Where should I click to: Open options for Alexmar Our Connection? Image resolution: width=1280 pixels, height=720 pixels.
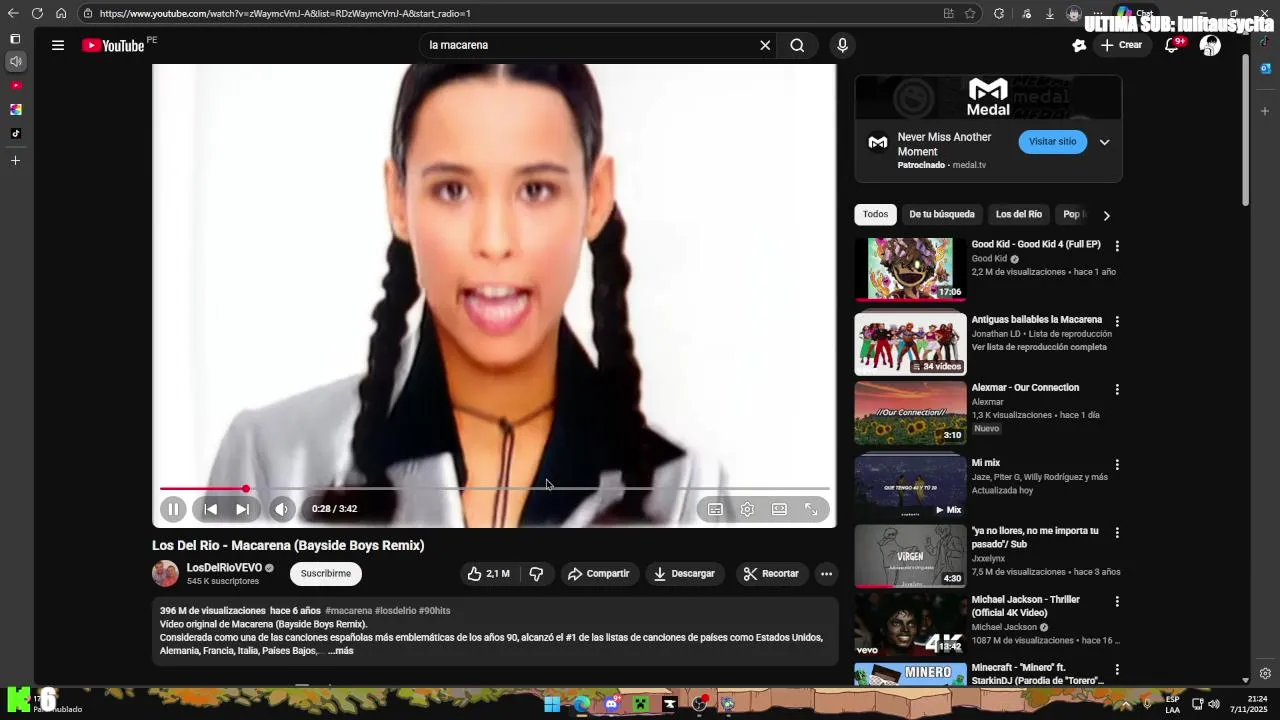1117,389
